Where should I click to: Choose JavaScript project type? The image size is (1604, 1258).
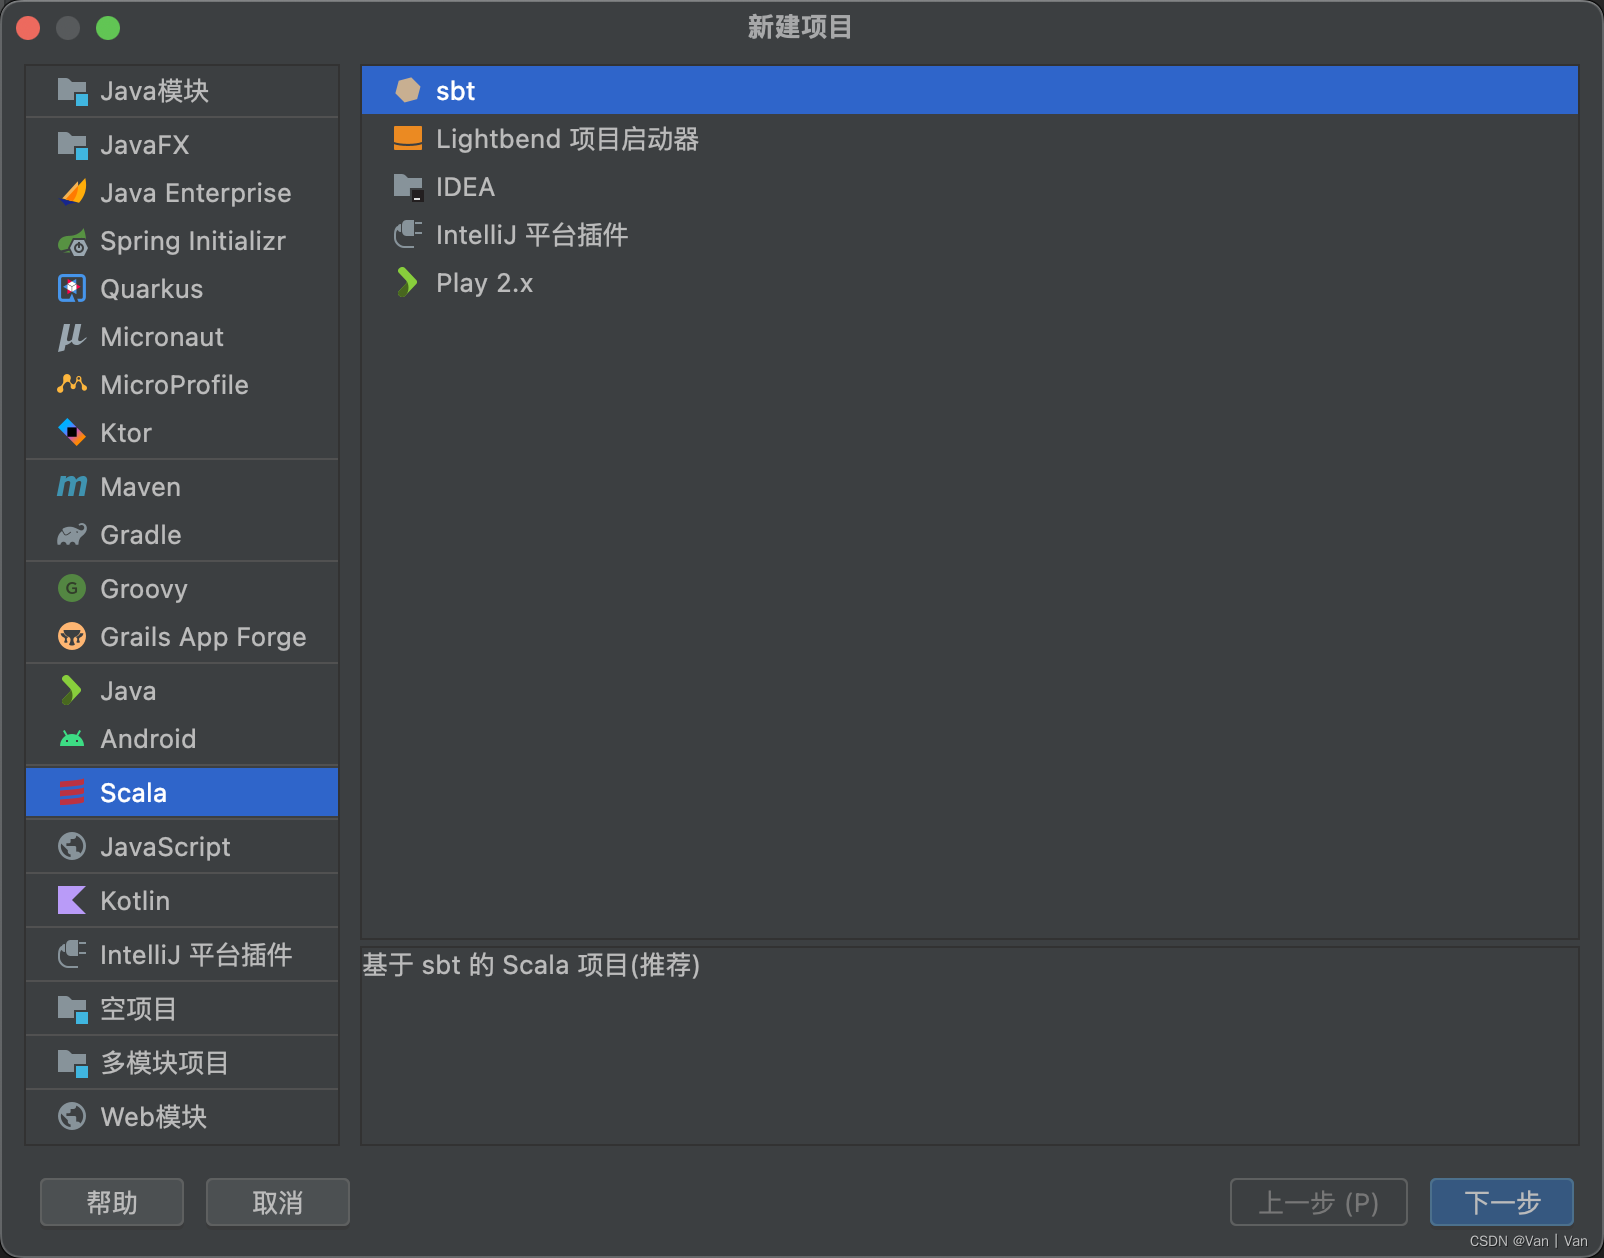[182, 847]
